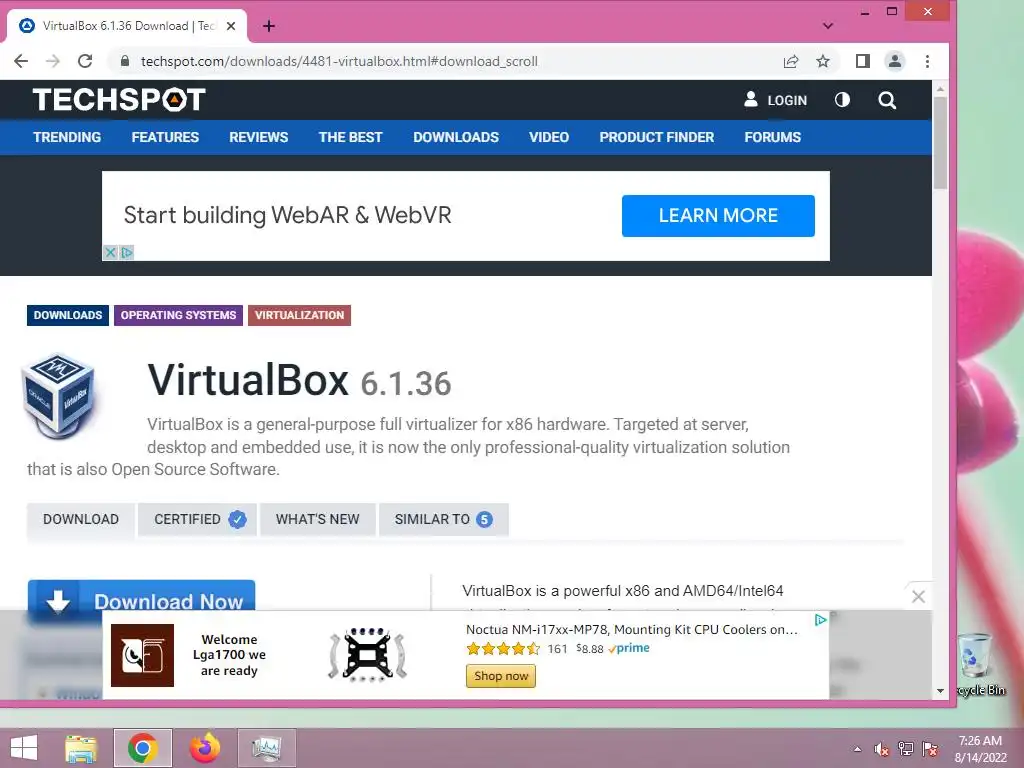Open THE BEST menu item
1024x768 pixels.
click(351, 137)
